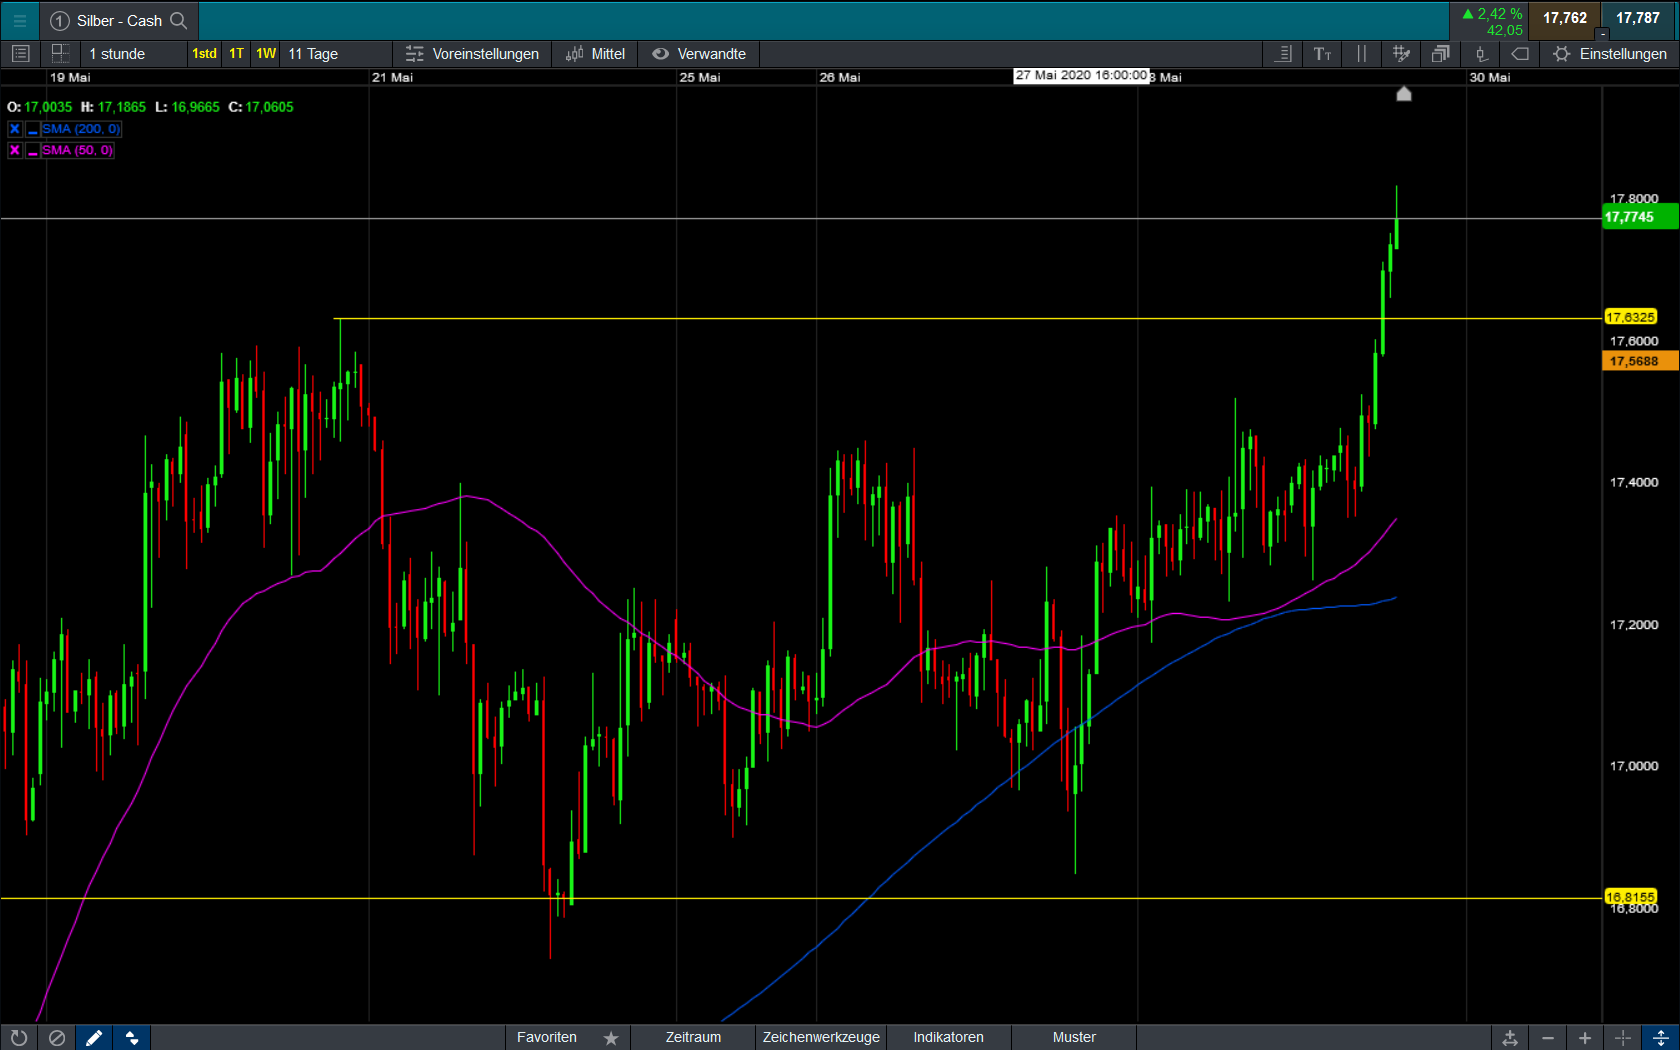Click the favorites star icon

[611, 1038]
